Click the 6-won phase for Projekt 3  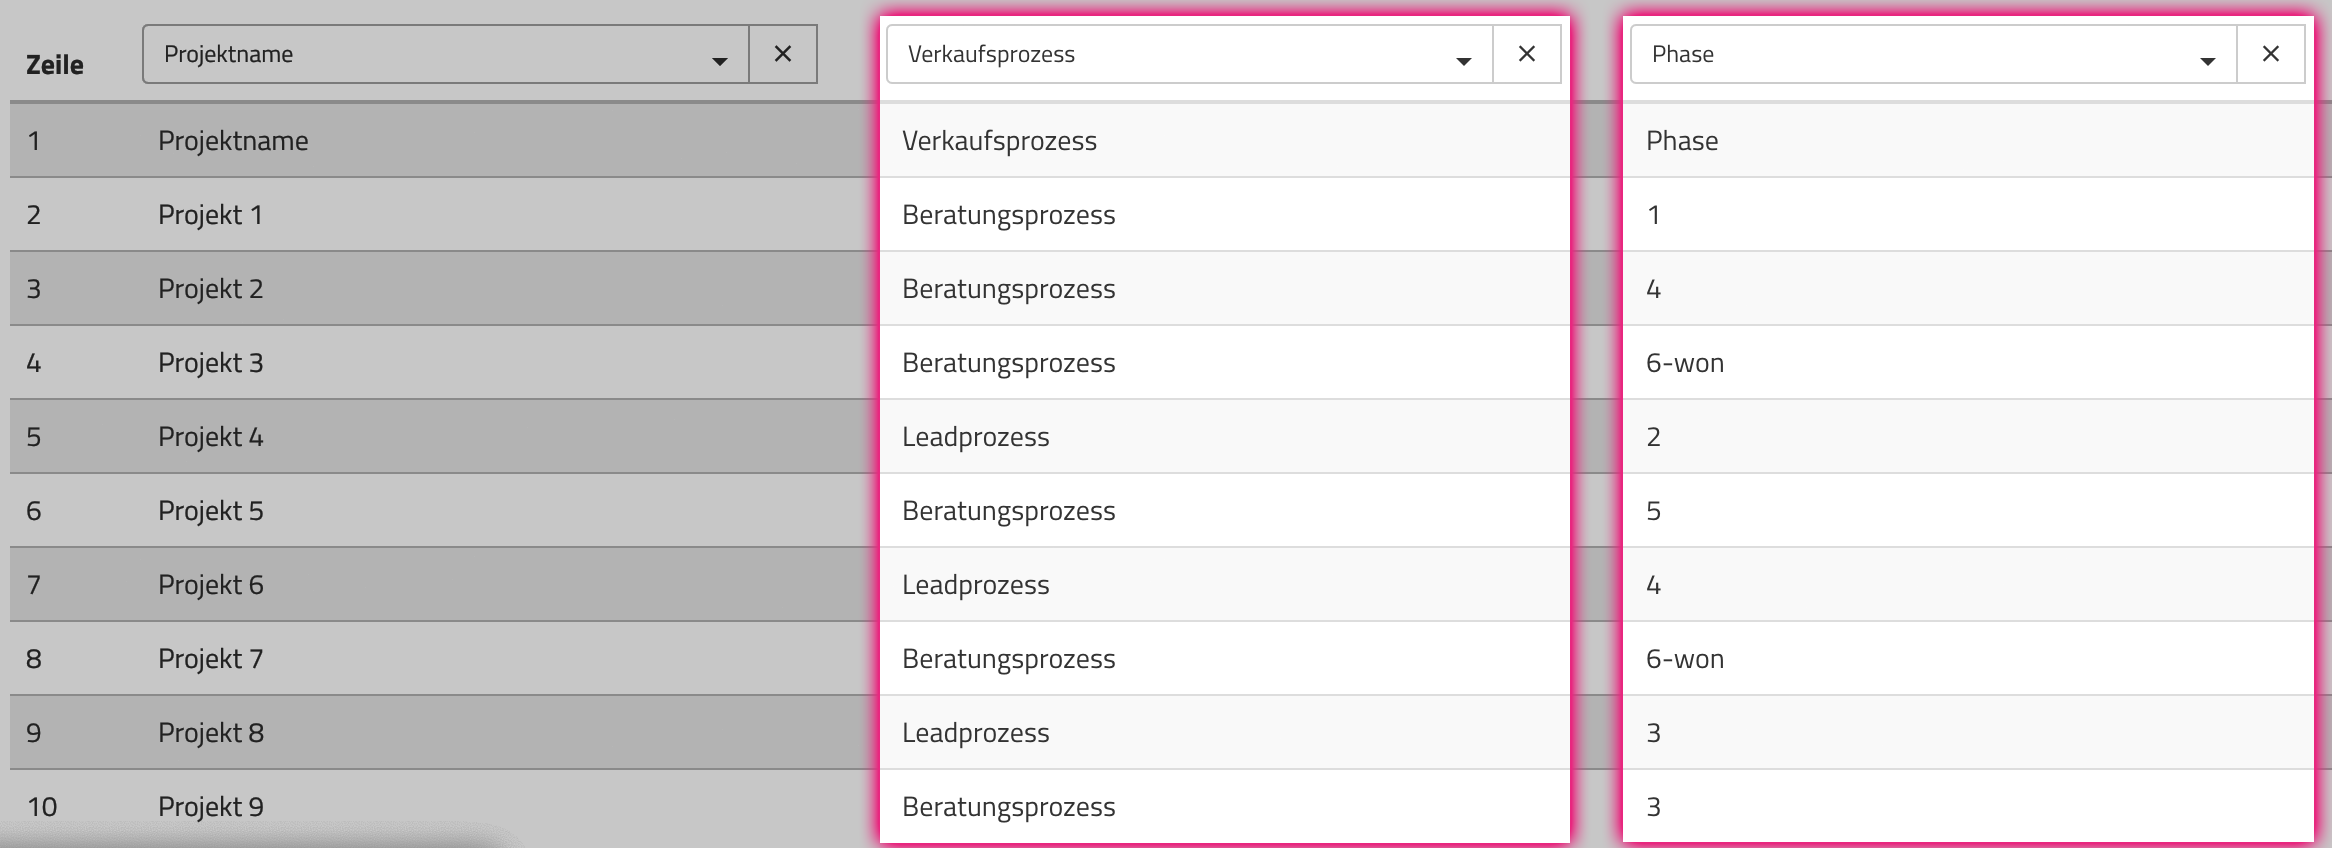click(x=1685, y=363)
